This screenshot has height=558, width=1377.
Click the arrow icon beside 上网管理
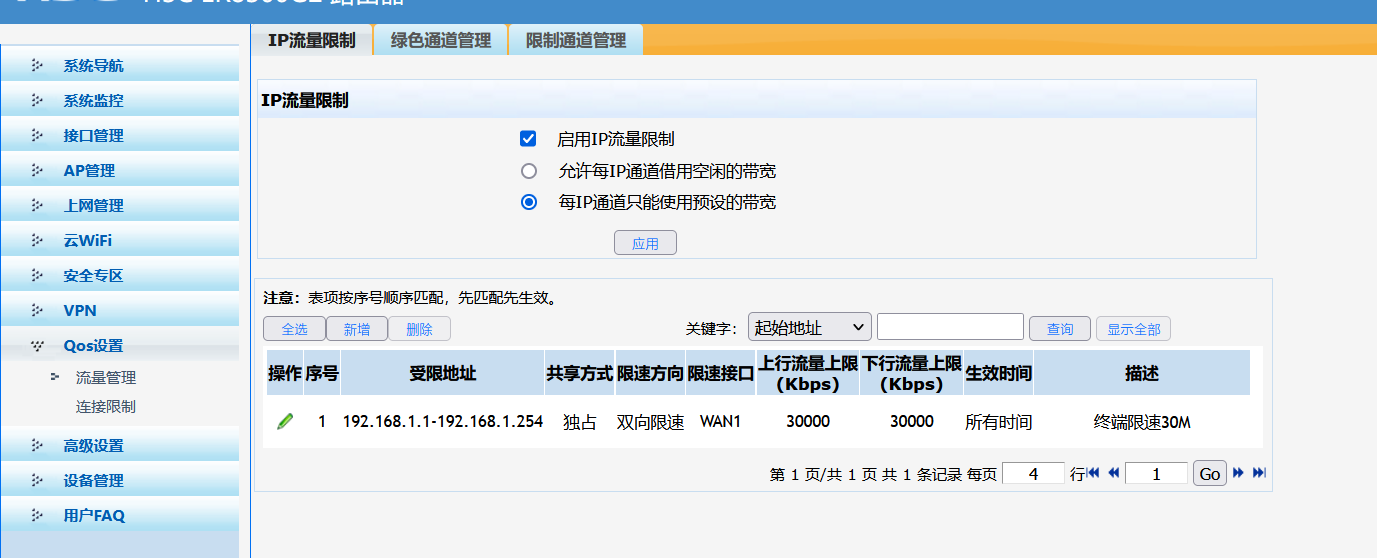tap(37, 206)
